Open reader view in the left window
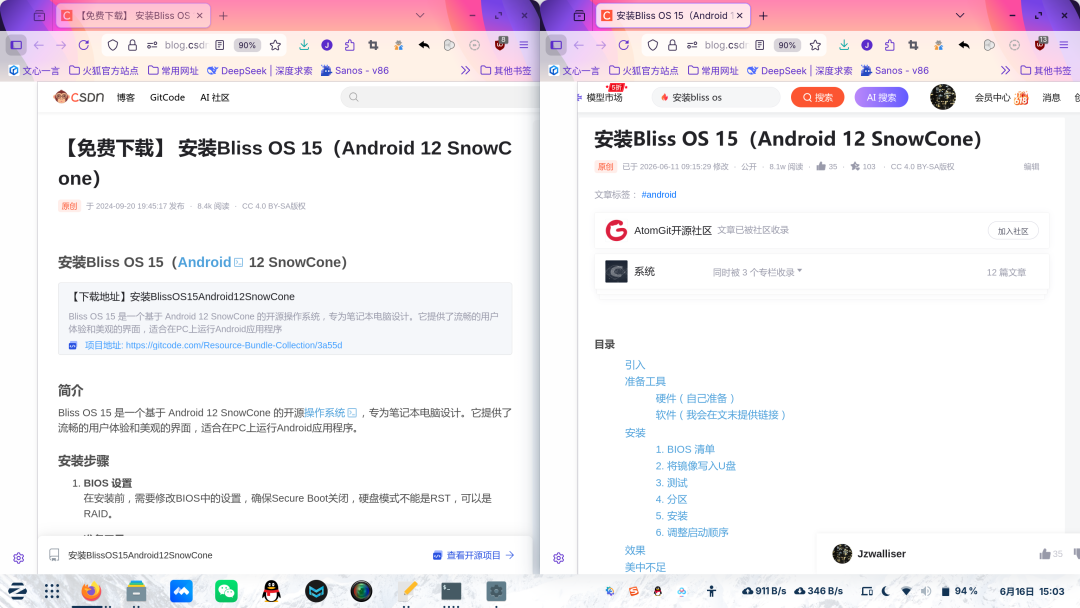1080x608 pixels. pyautogui.click(x=220, y=45)
